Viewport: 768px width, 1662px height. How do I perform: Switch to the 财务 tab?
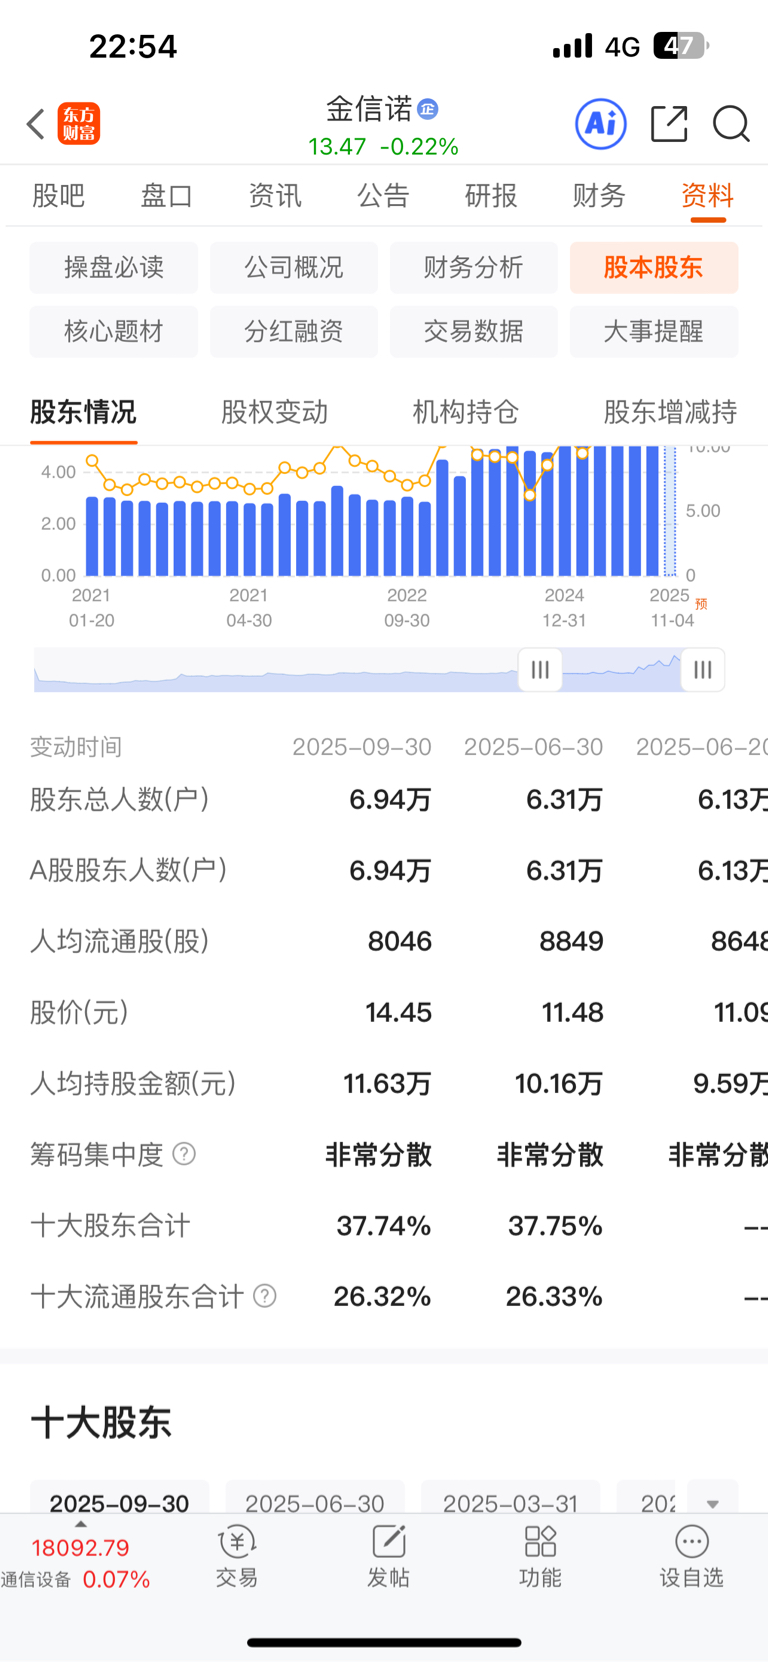tap(599, 195)
